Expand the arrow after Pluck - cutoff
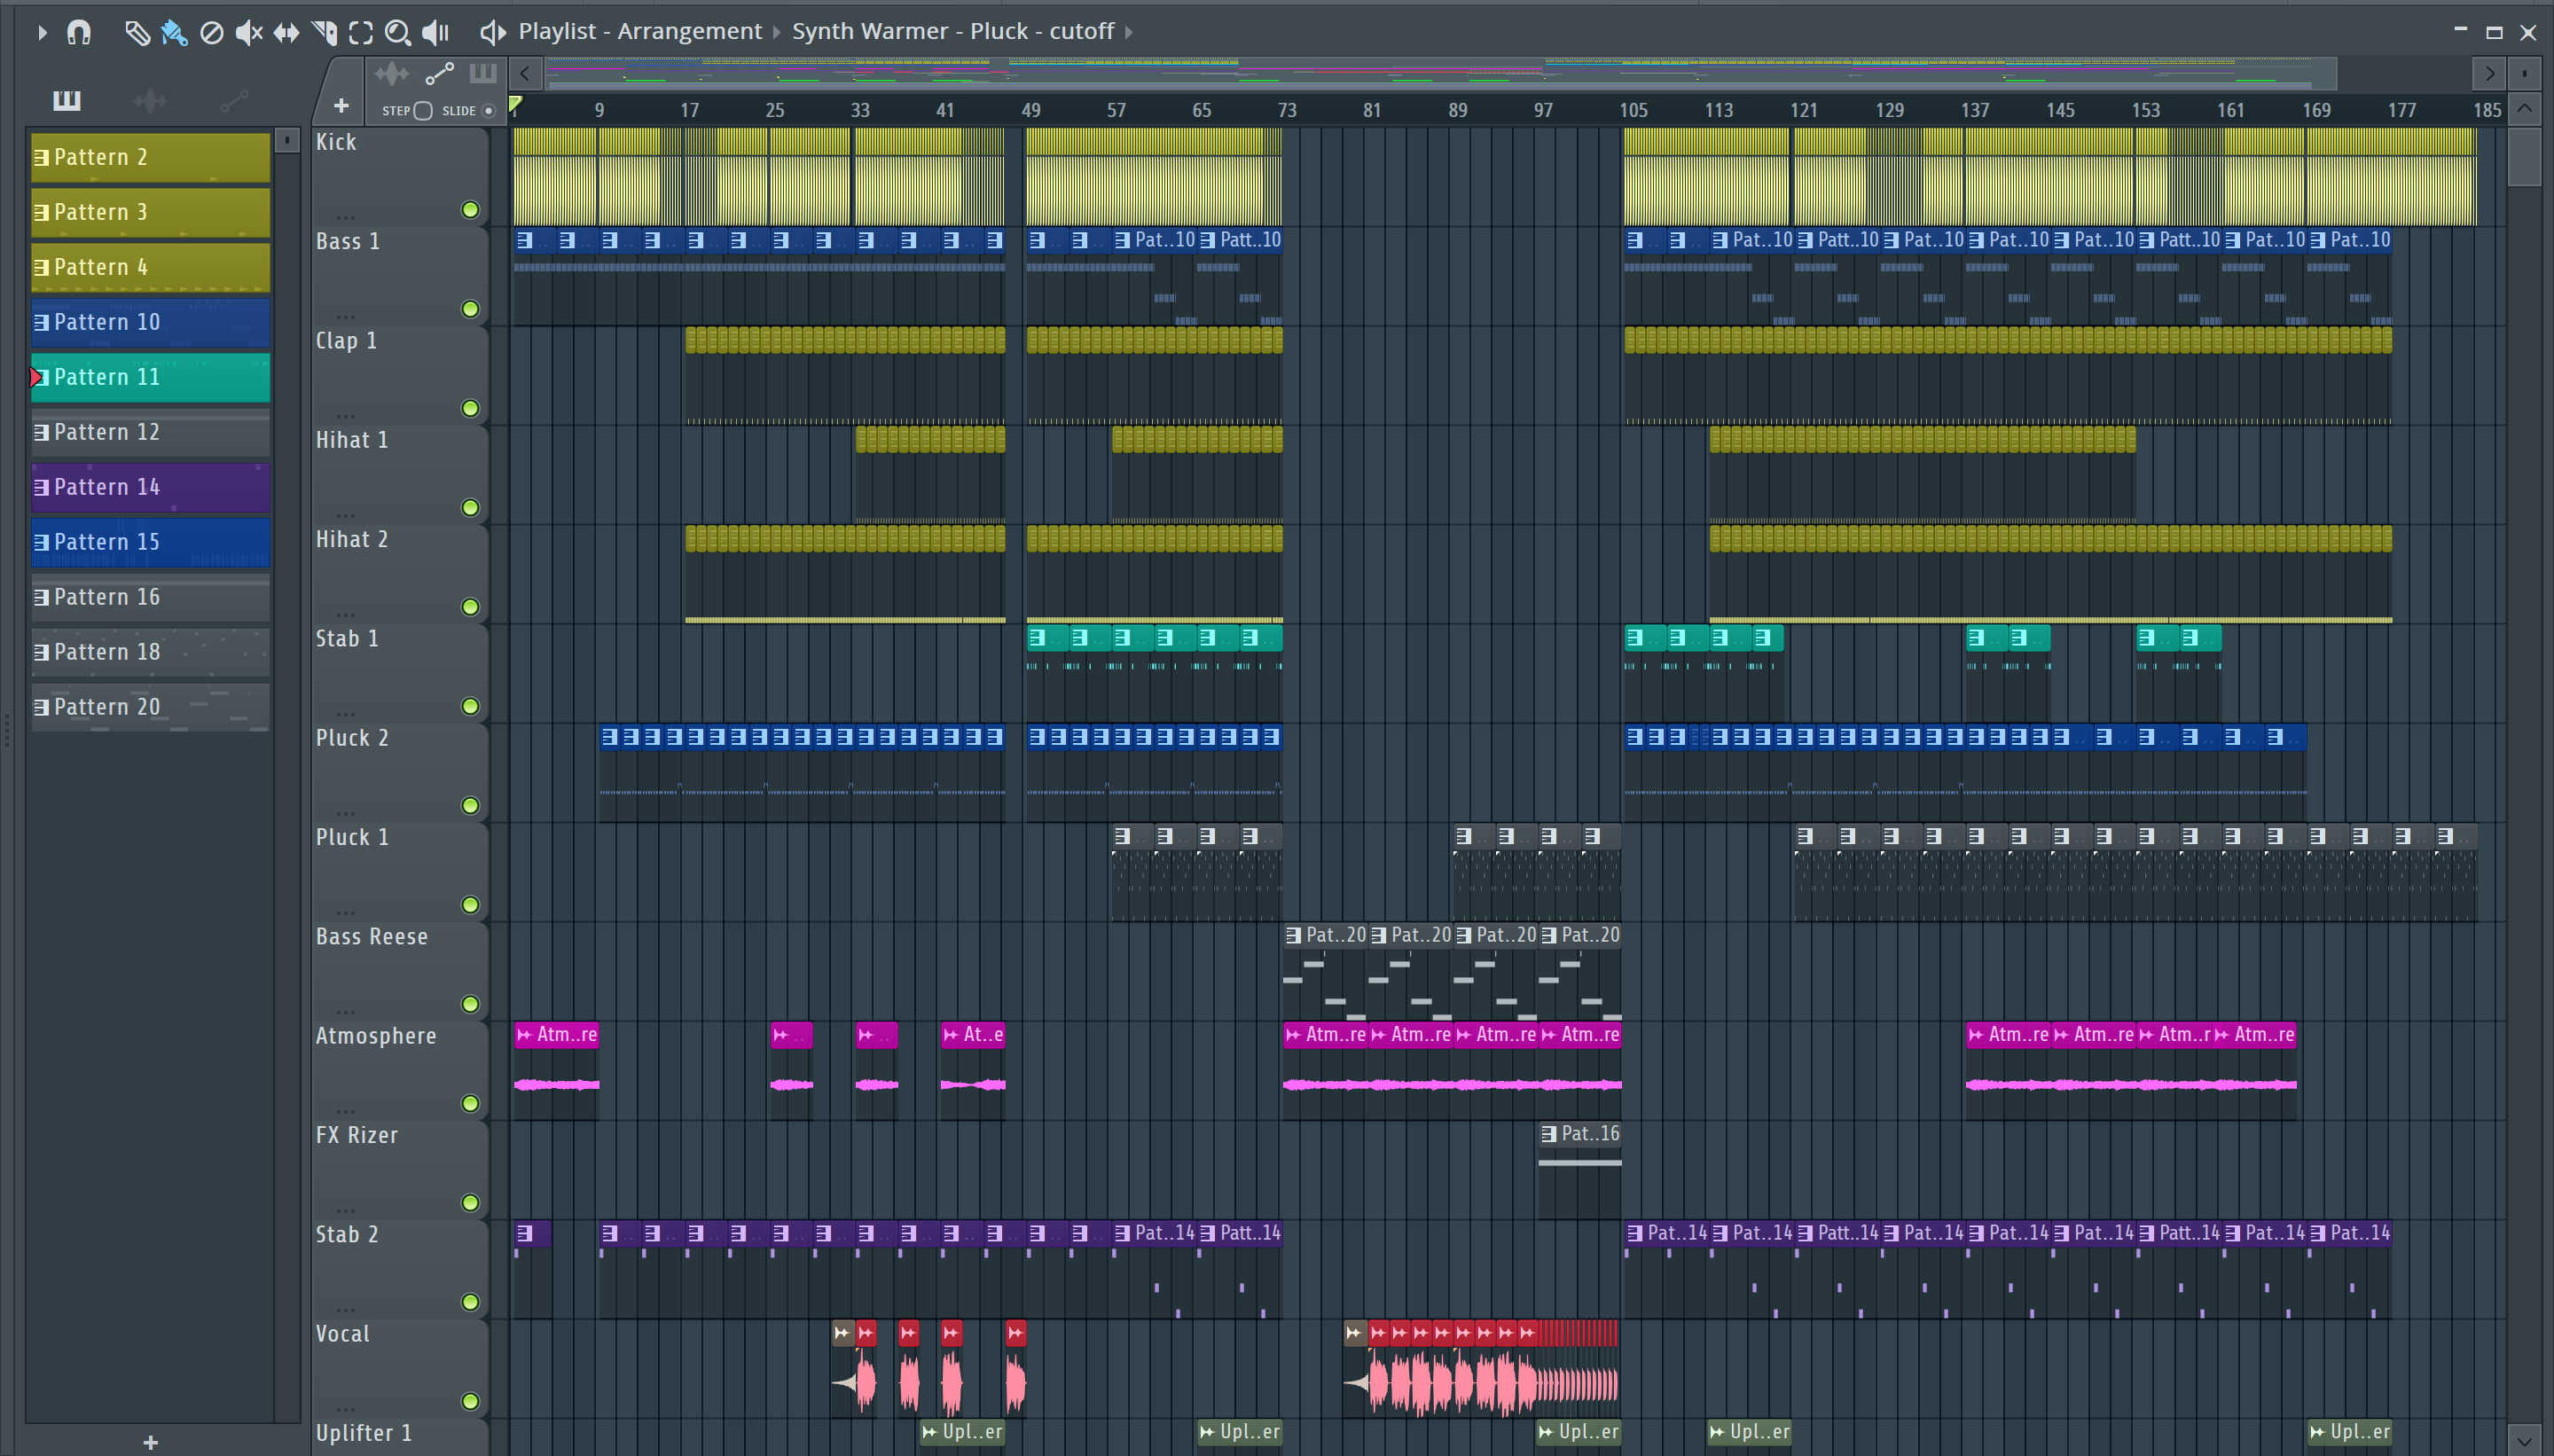 tap(1129, 32)
